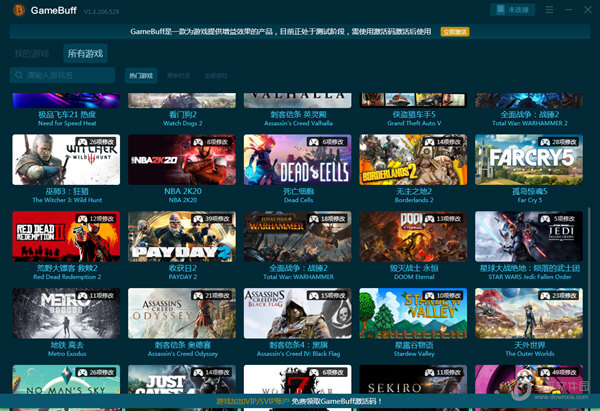This screenshot has height=411, width=600.
Task: Open the Assassin's Creed Odyssey cover
Action: pos(182,313)
